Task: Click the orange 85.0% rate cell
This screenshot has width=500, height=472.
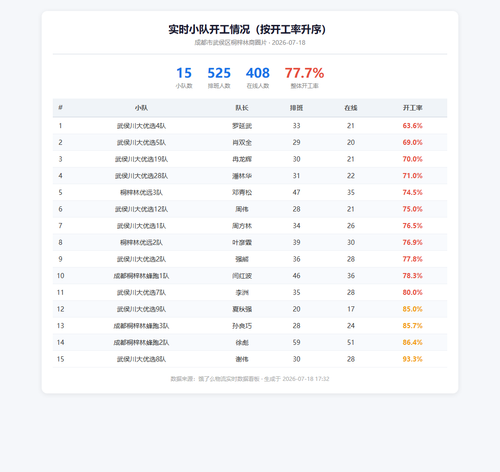Action: coord(412,309)
